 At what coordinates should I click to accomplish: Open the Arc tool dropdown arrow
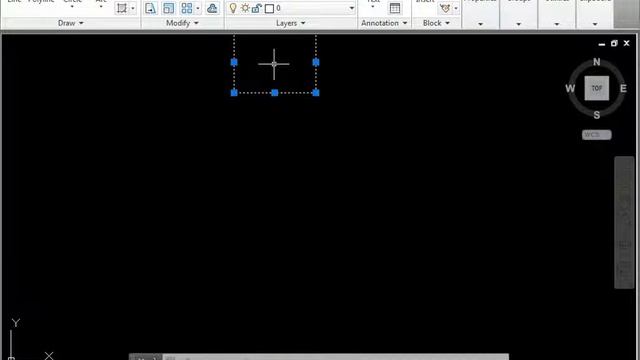101,7
